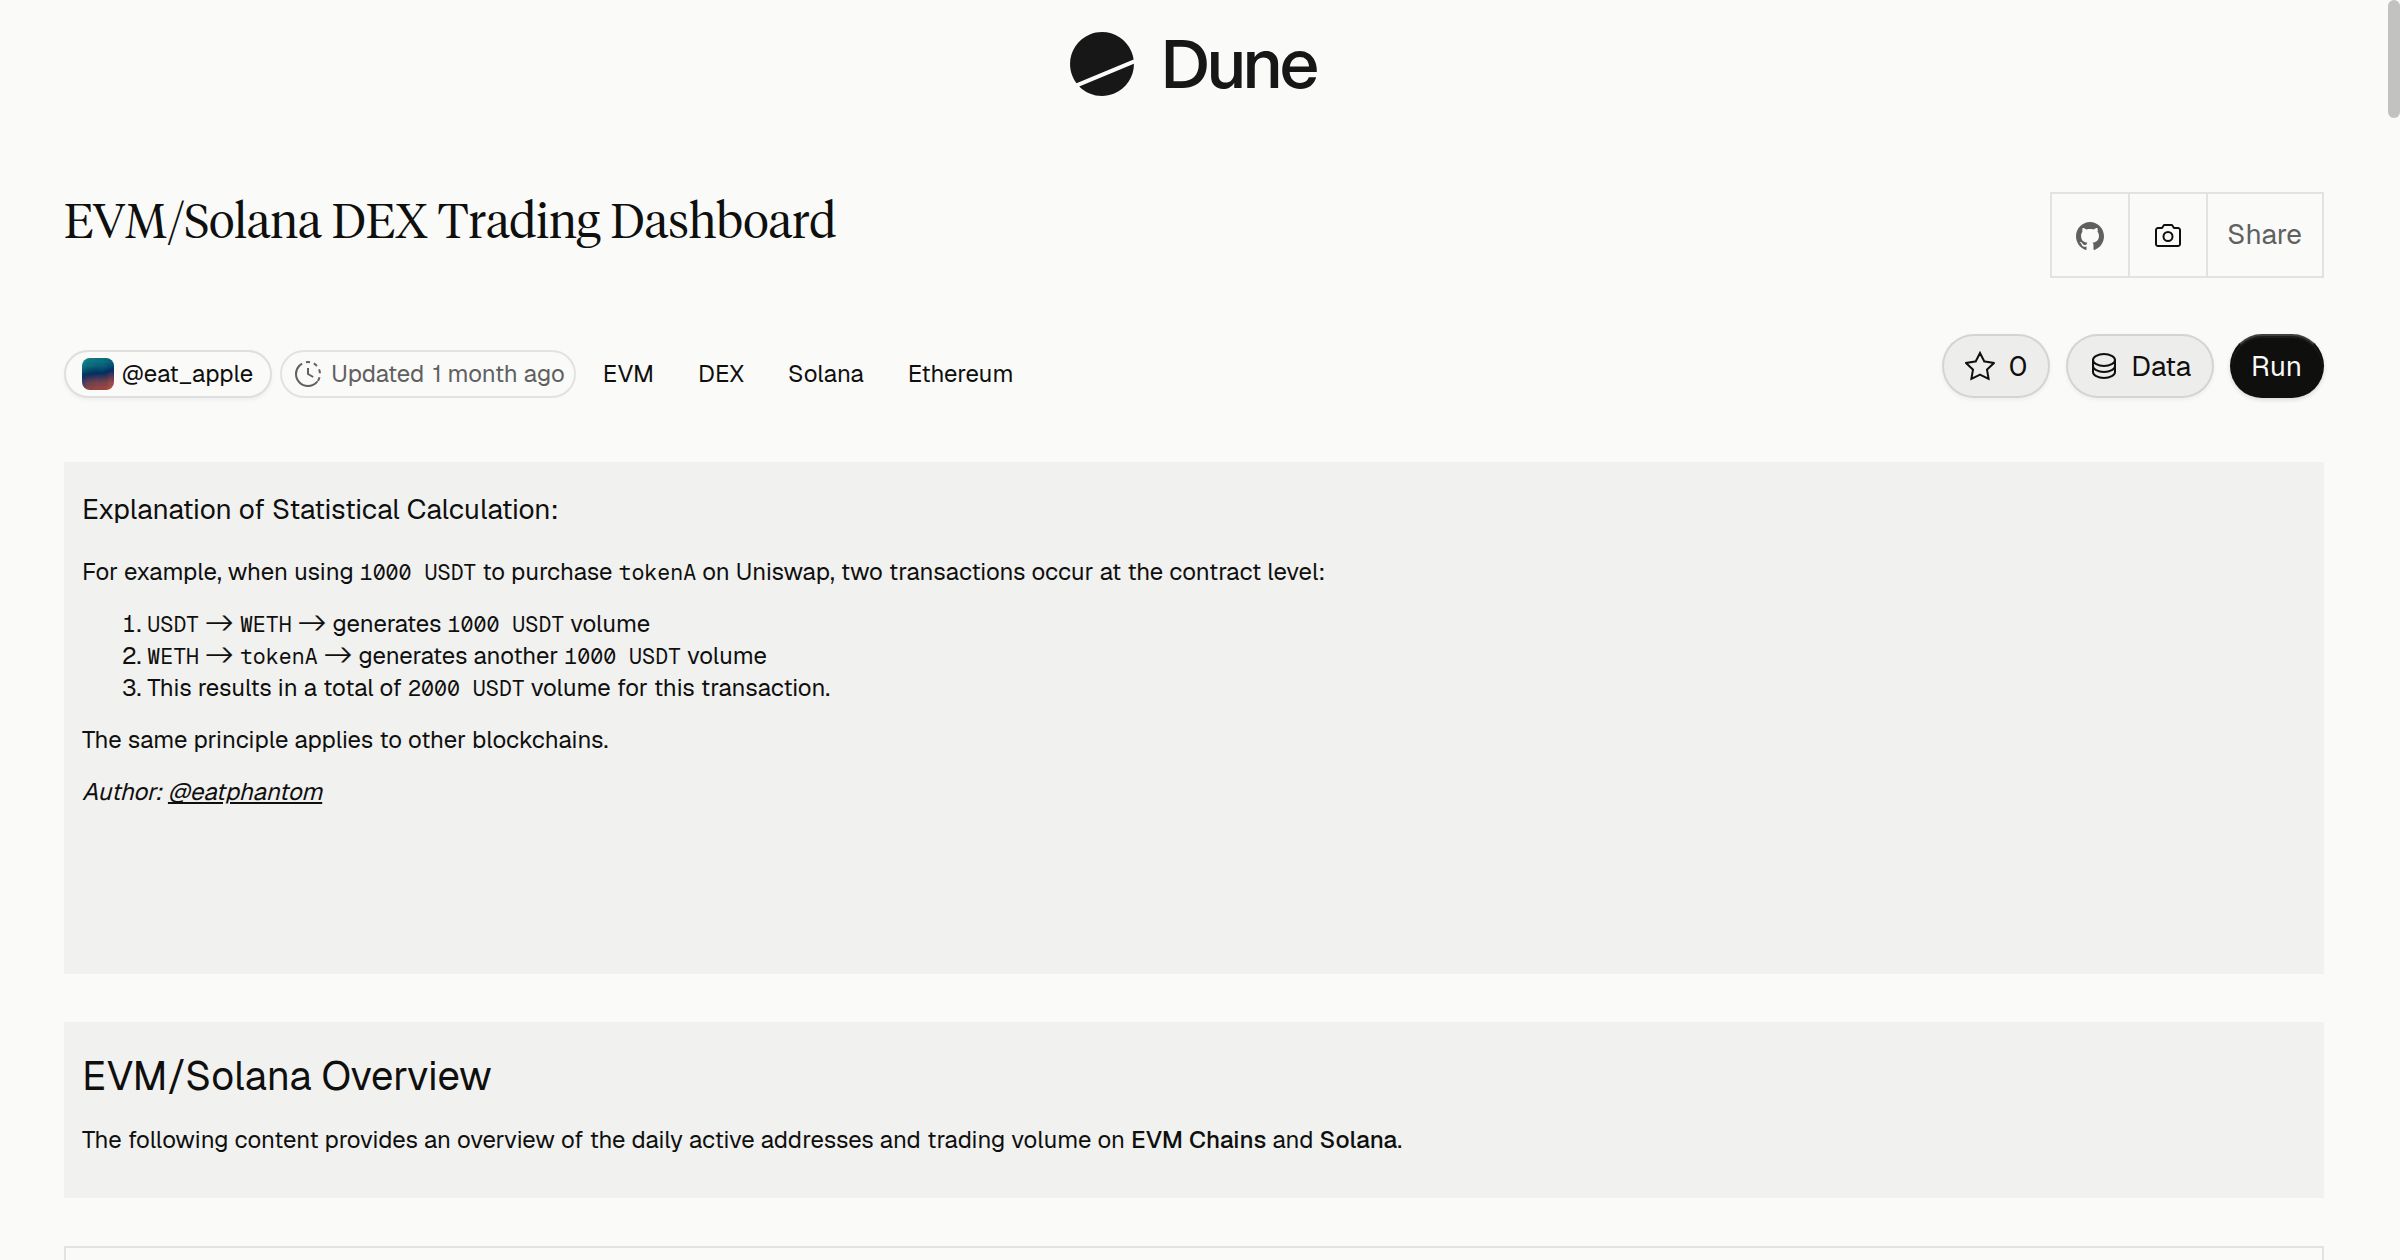Click the clock icon in updated badge
This screenshot has height=1260, width=2400.
(308, 374)
